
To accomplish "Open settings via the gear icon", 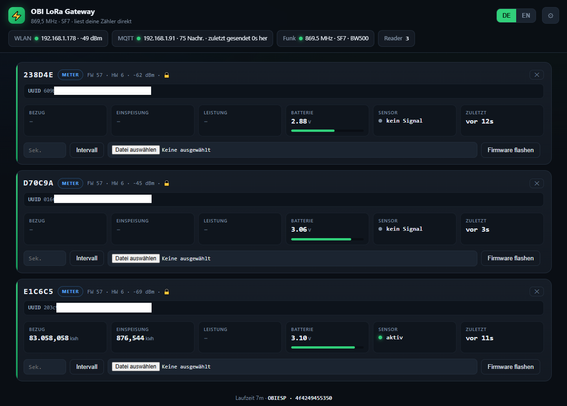I will (x=550, y=16).
